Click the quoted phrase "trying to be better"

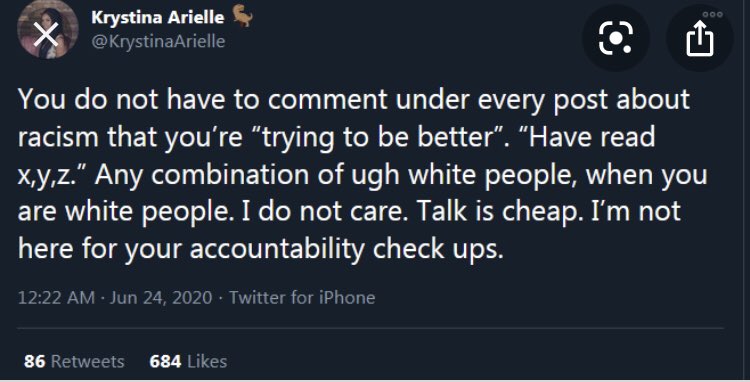(375, 139)
